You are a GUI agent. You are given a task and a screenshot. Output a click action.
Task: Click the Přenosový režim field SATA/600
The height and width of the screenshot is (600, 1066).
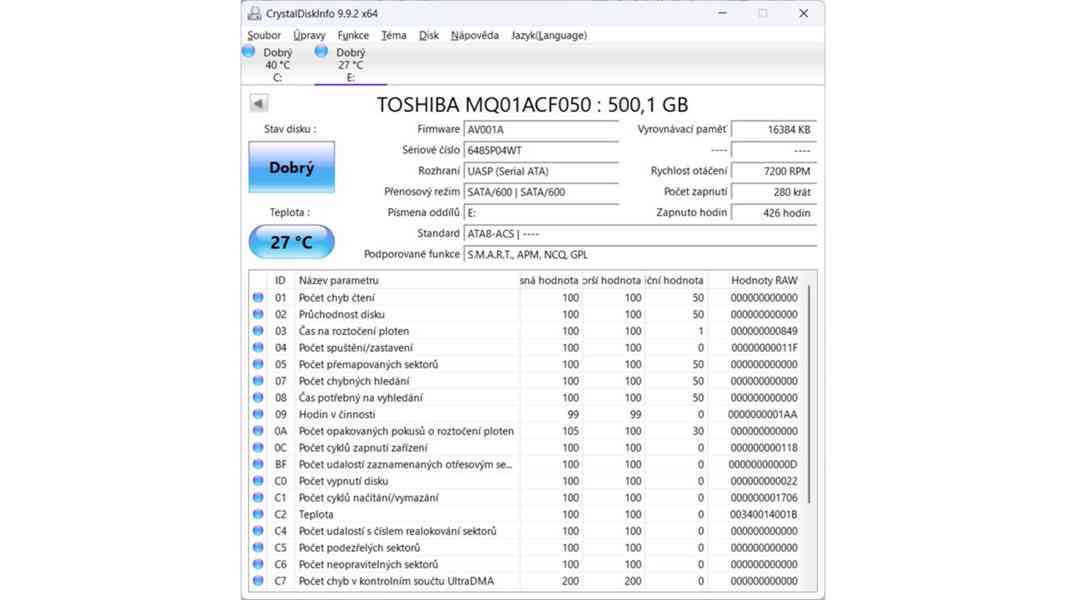(541, 192)
